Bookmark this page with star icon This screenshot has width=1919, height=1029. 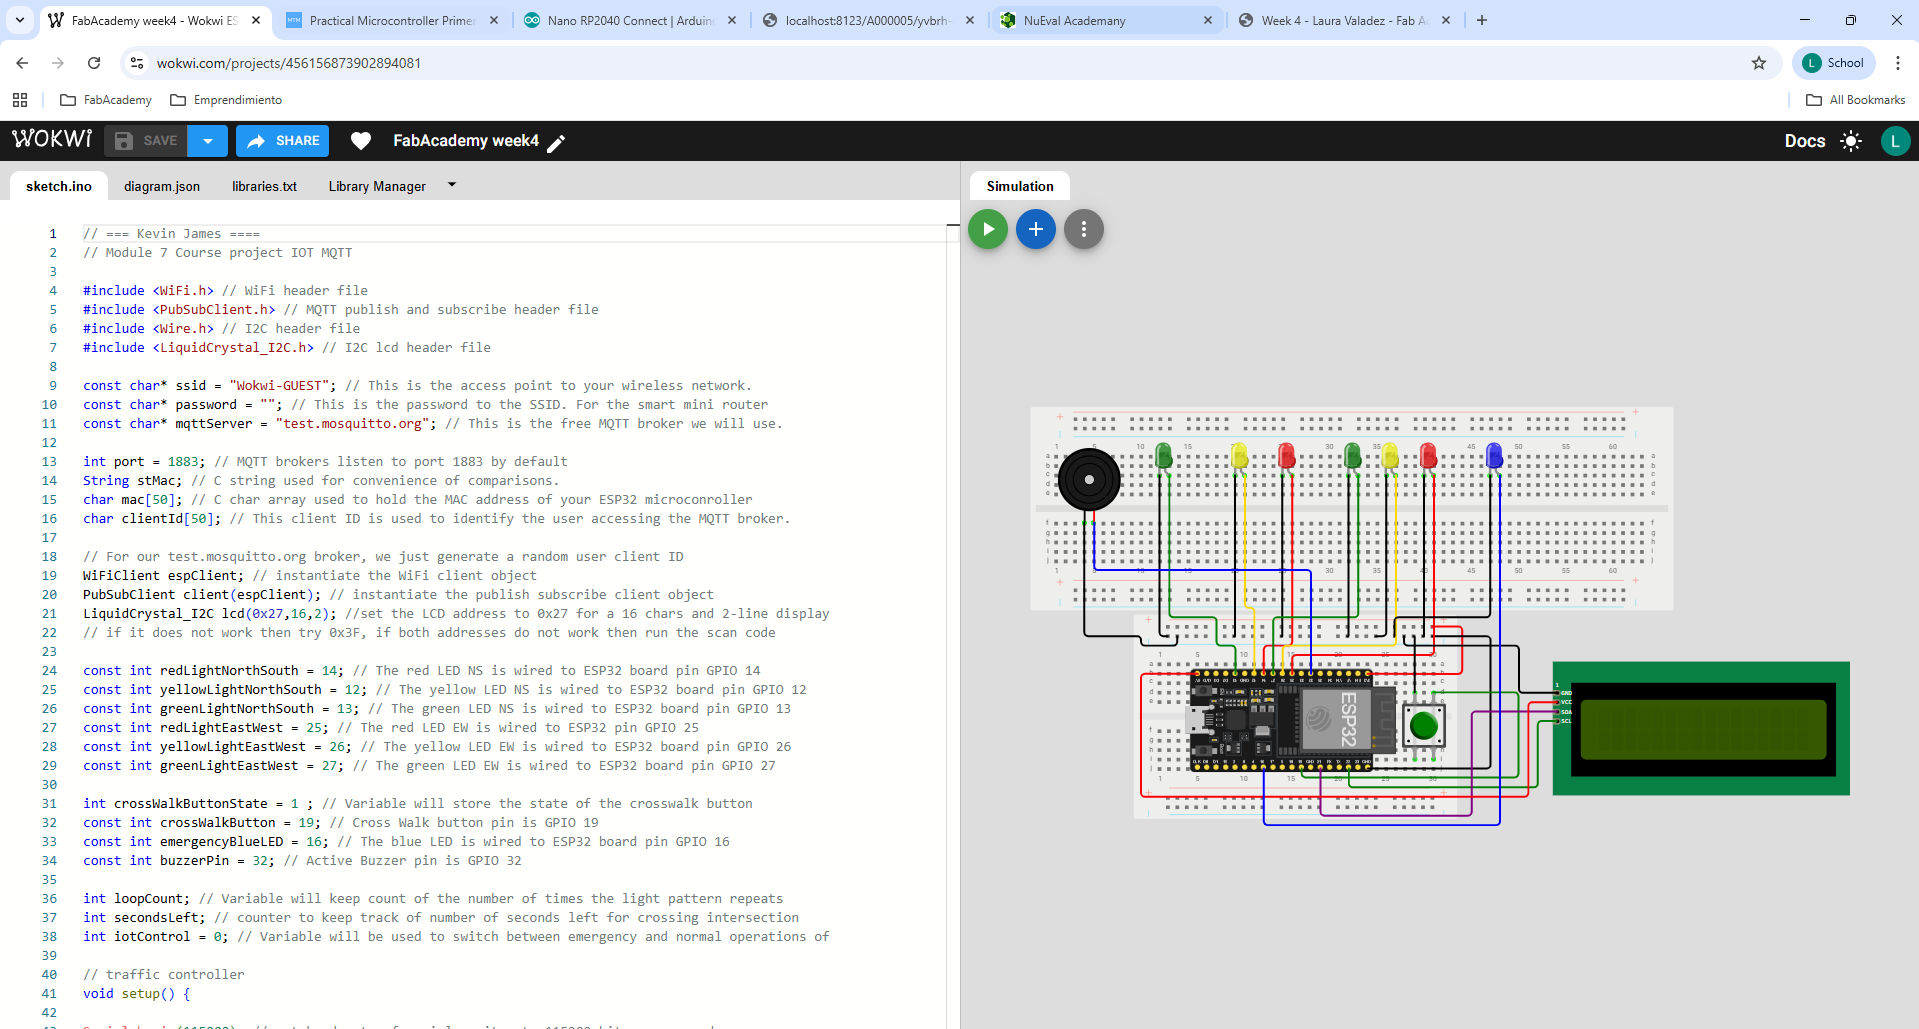point(1759,63)
